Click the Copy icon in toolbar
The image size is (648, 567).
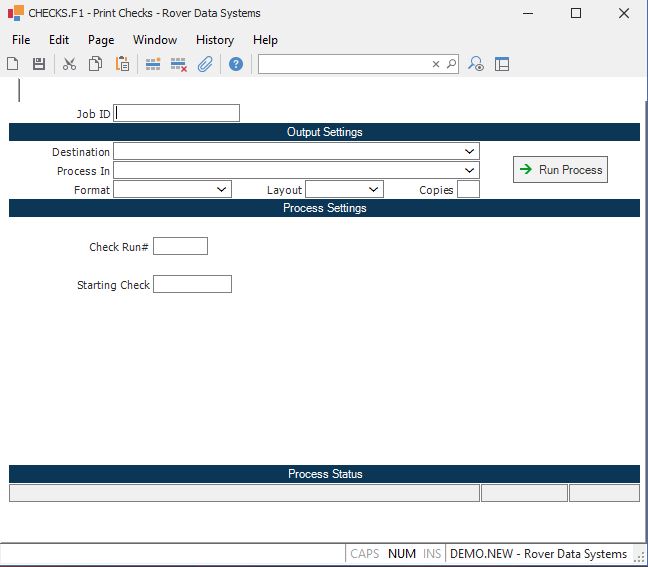pyautogui.click(x=95, y=64)
